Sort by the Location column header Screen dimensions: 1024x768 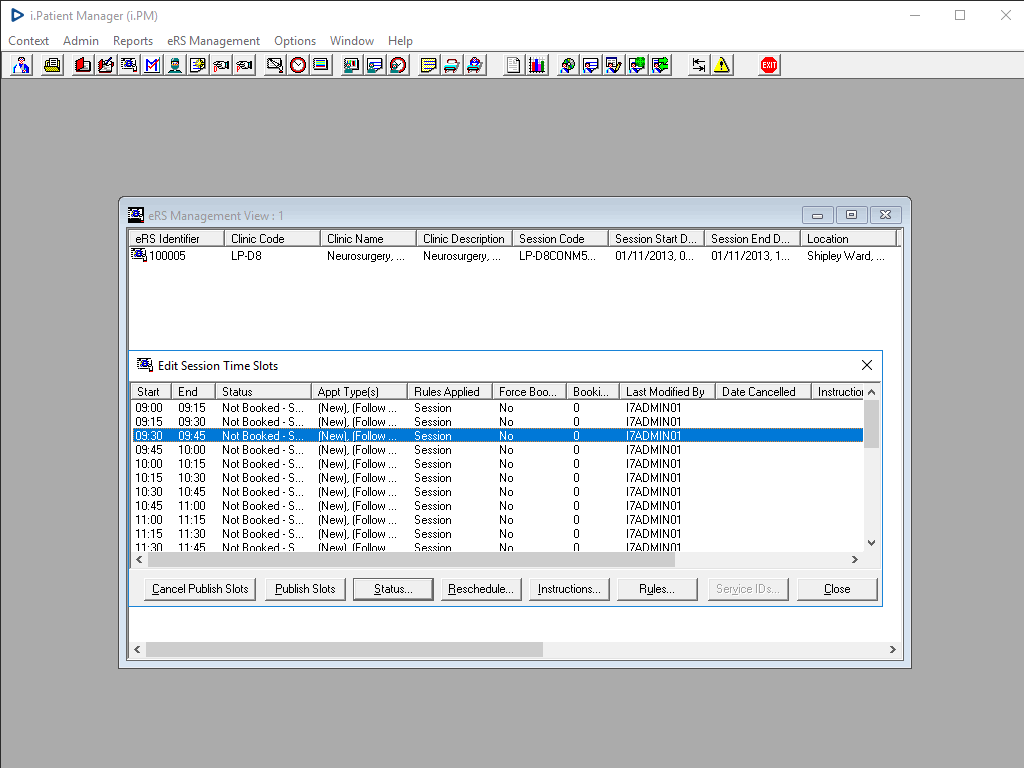848,239
